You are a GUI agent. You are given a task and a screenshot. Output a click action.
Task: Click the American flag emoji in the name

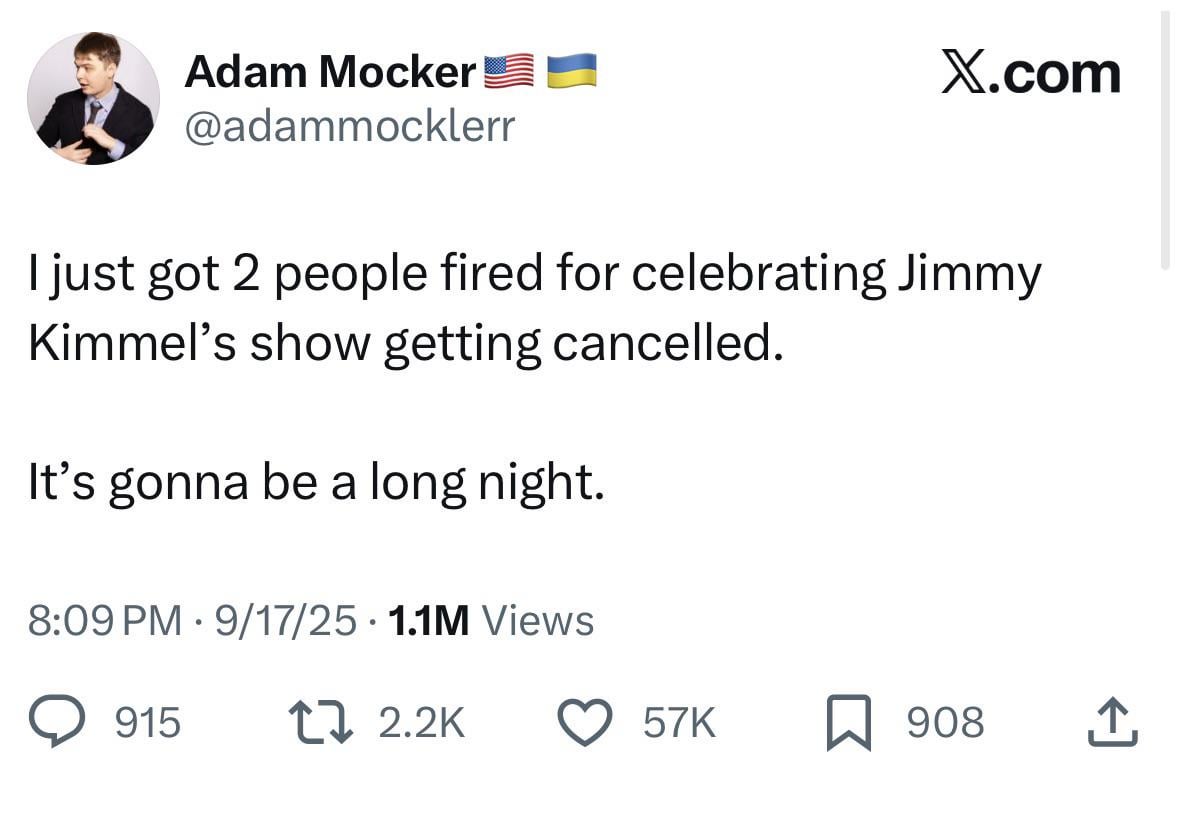click(511, 68)
